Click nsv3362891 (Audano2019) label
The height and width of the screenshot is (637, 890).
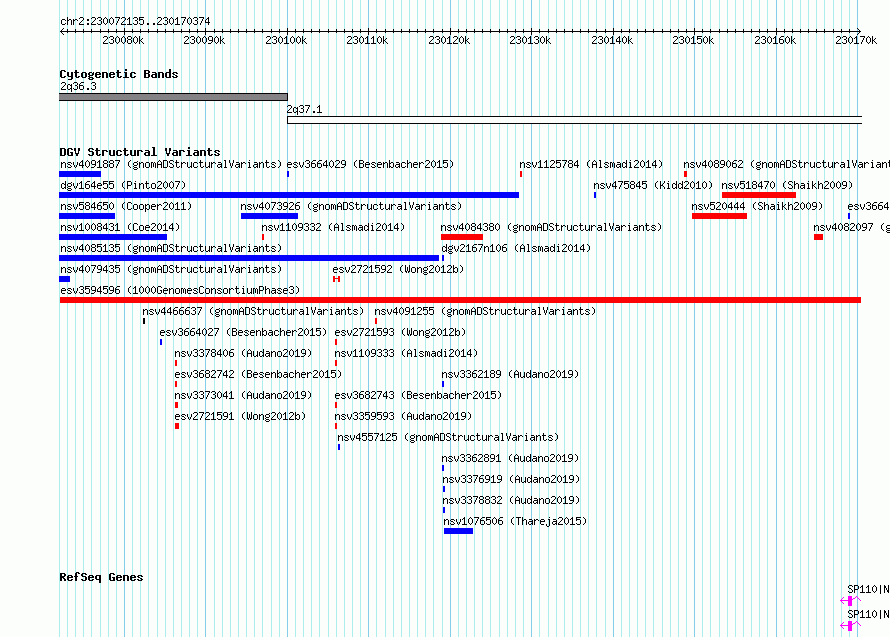click(x=510, y=458)
